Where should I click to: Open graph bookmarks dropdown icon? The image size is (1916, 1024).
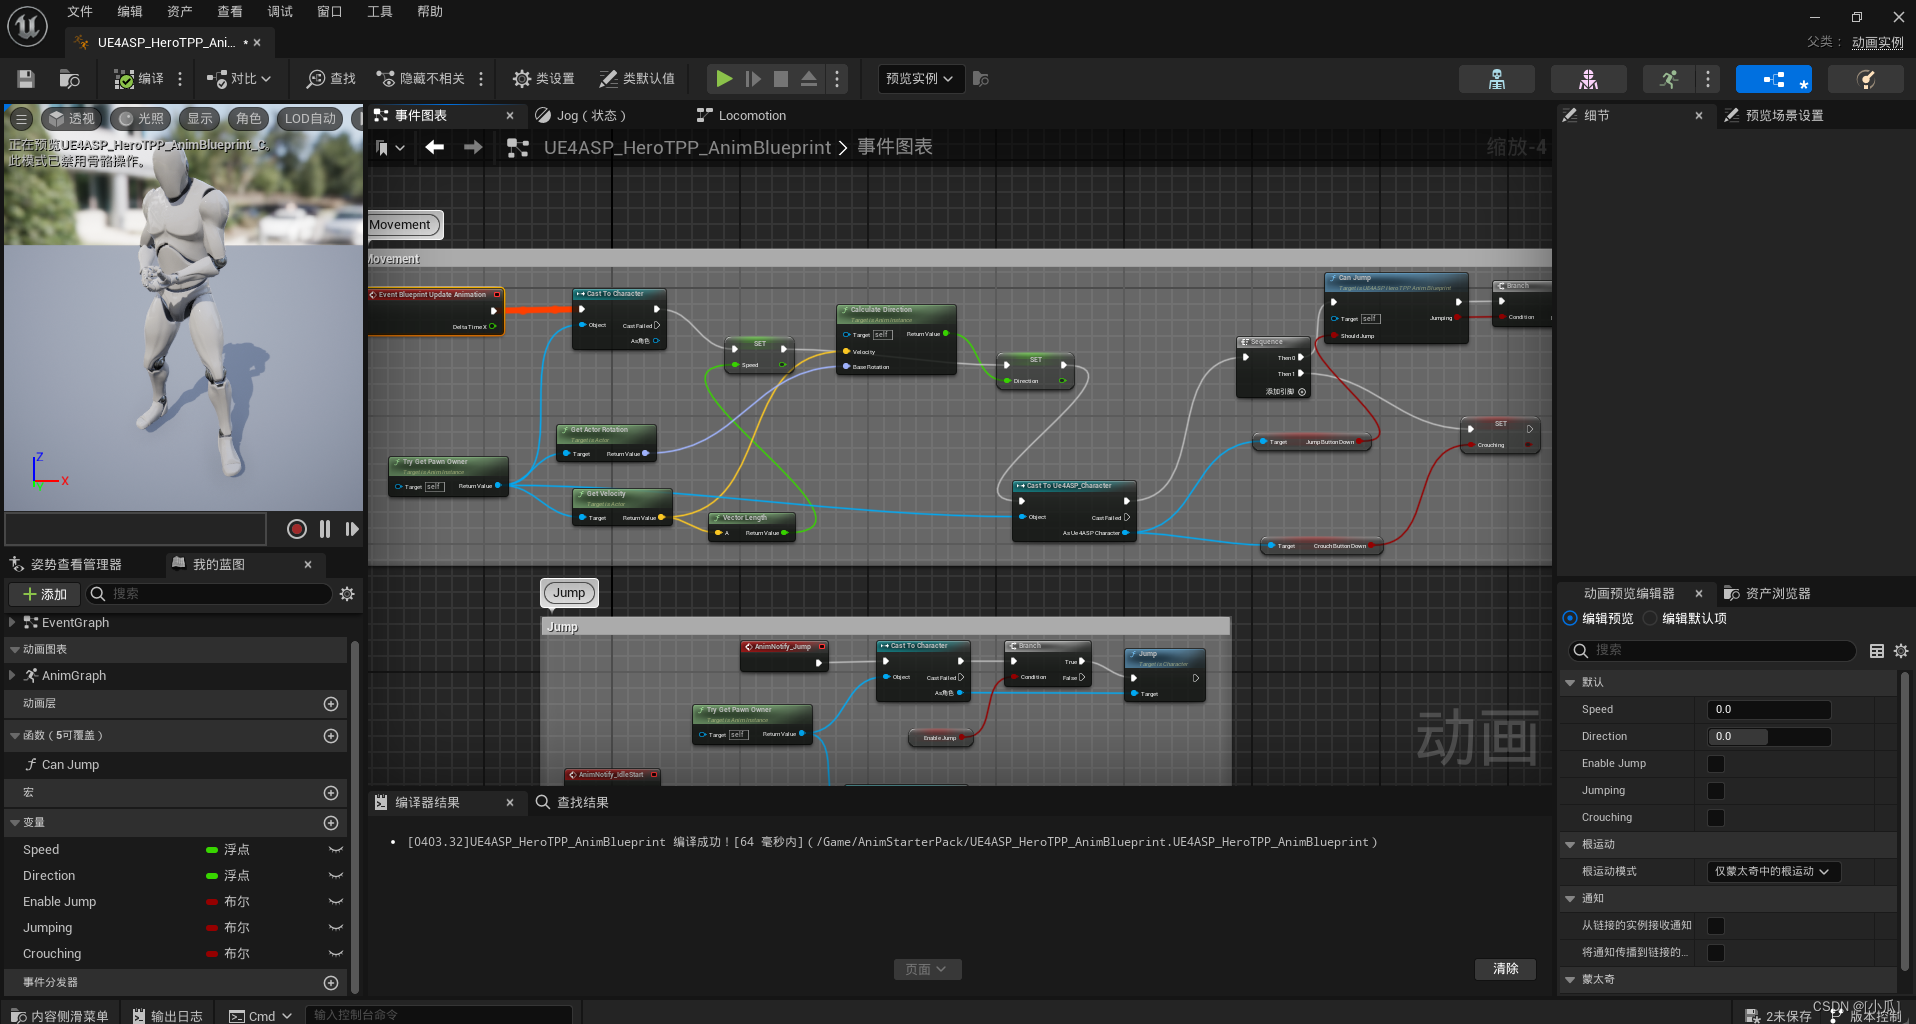tap(390, 148)
